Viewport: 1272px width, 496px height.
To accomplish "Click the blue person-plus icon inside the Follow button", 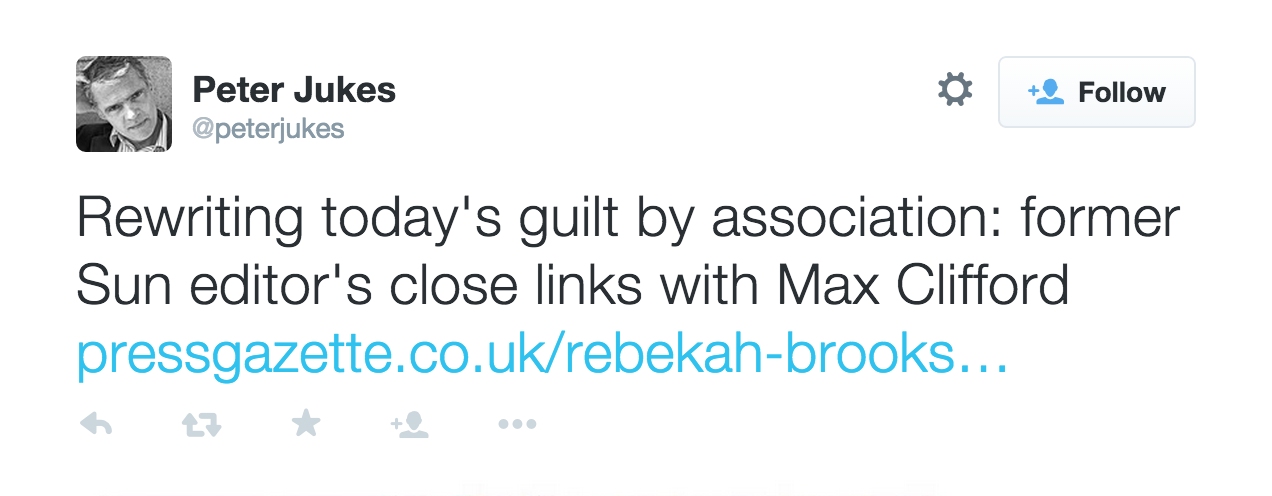I will tap(1044, 92).
